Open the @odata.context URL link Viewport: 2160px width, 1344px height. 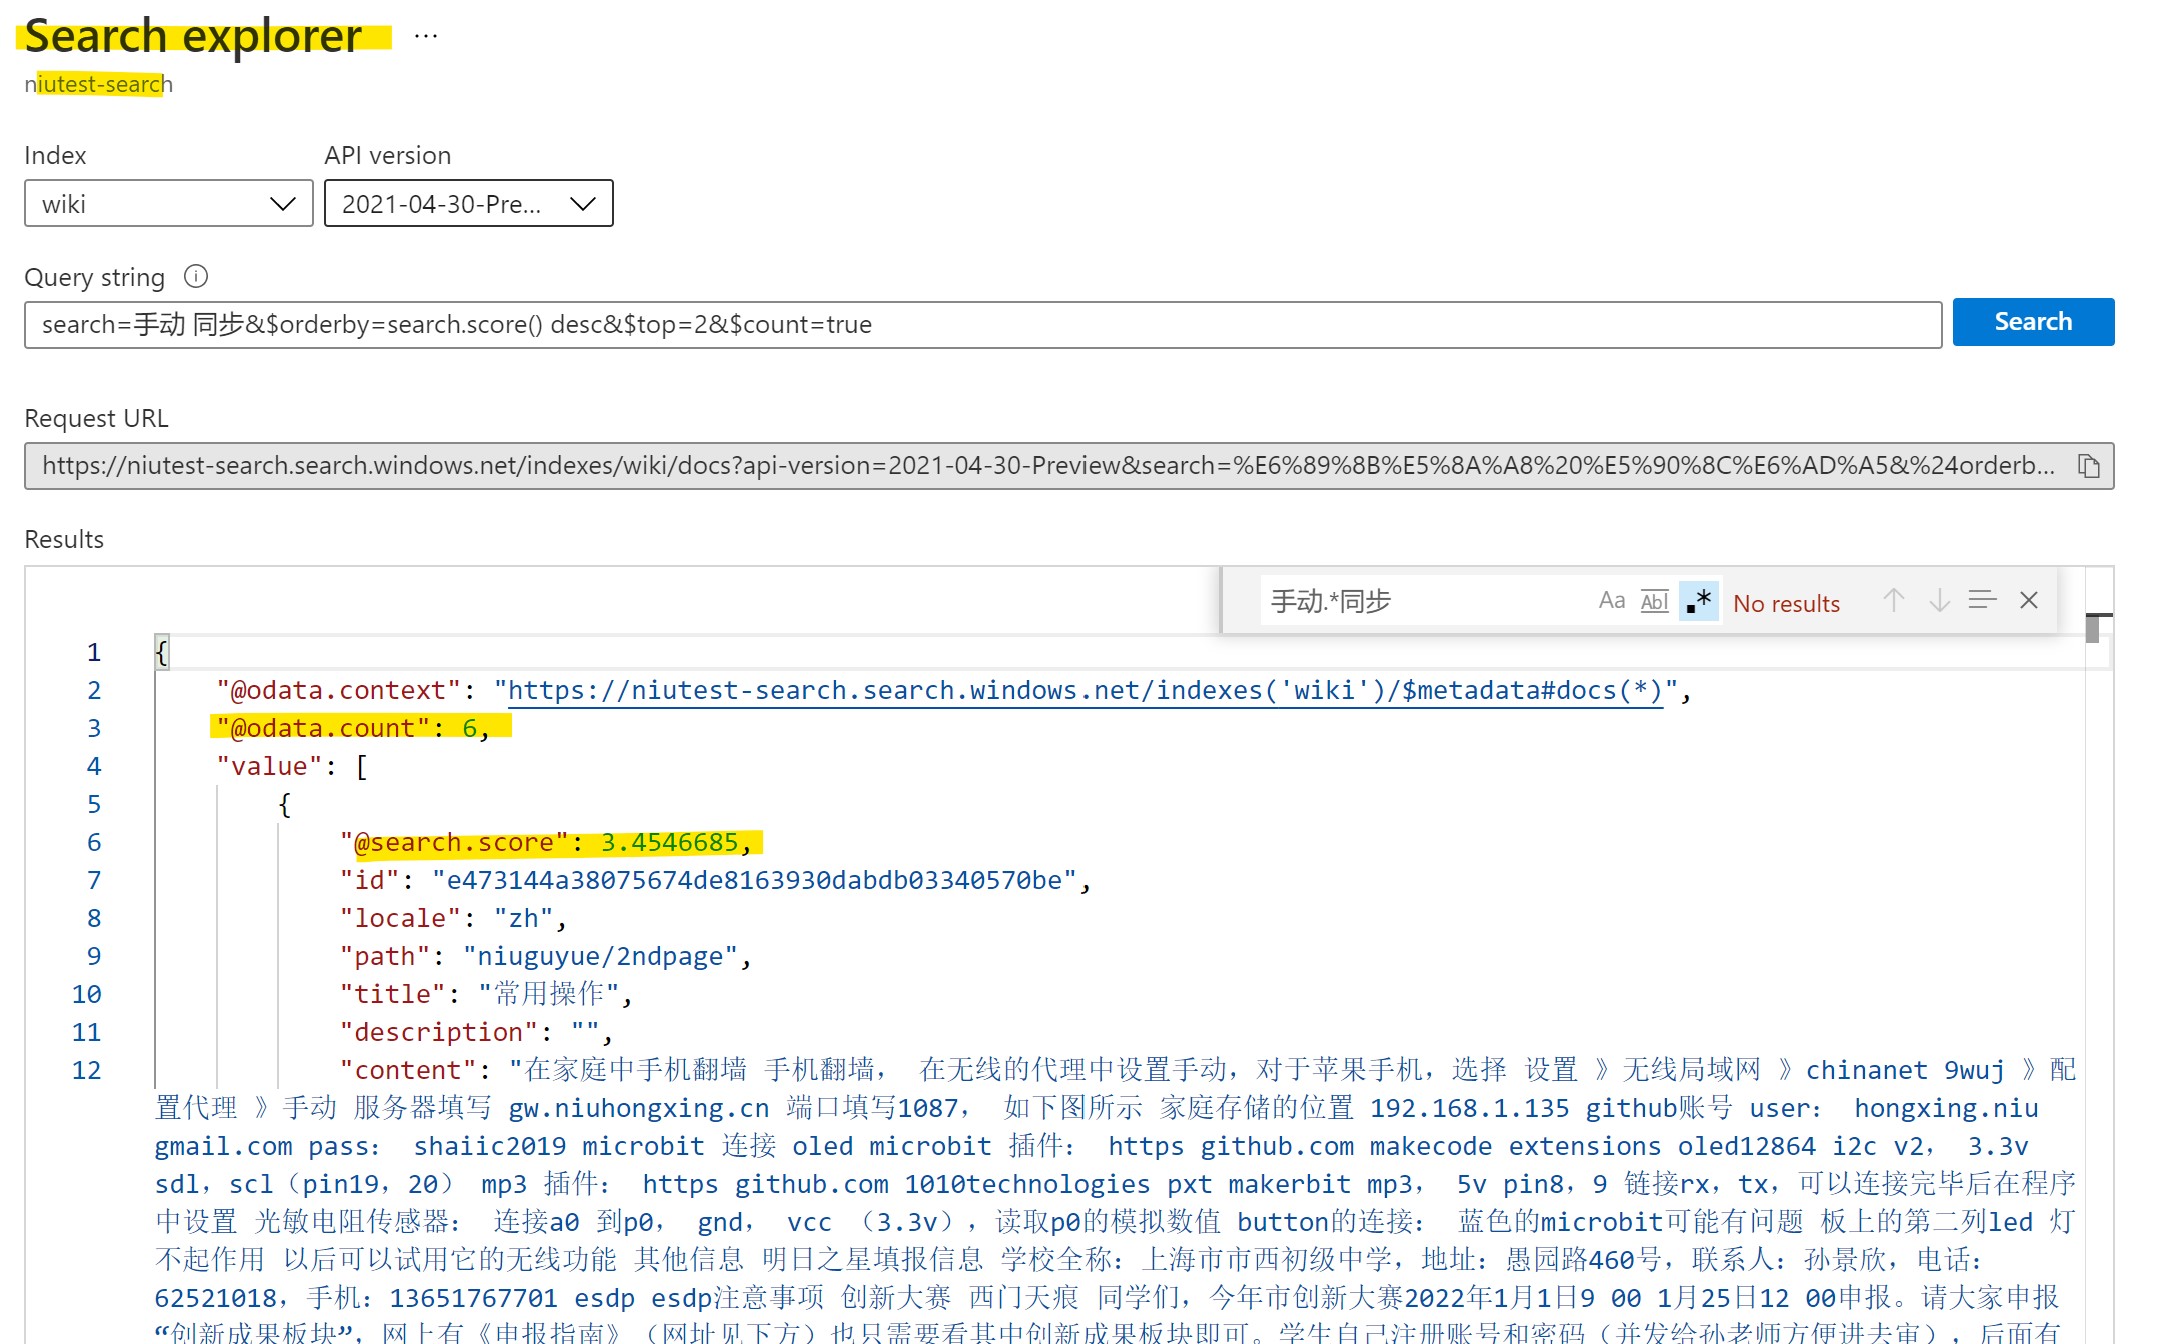coord(1085,690)
